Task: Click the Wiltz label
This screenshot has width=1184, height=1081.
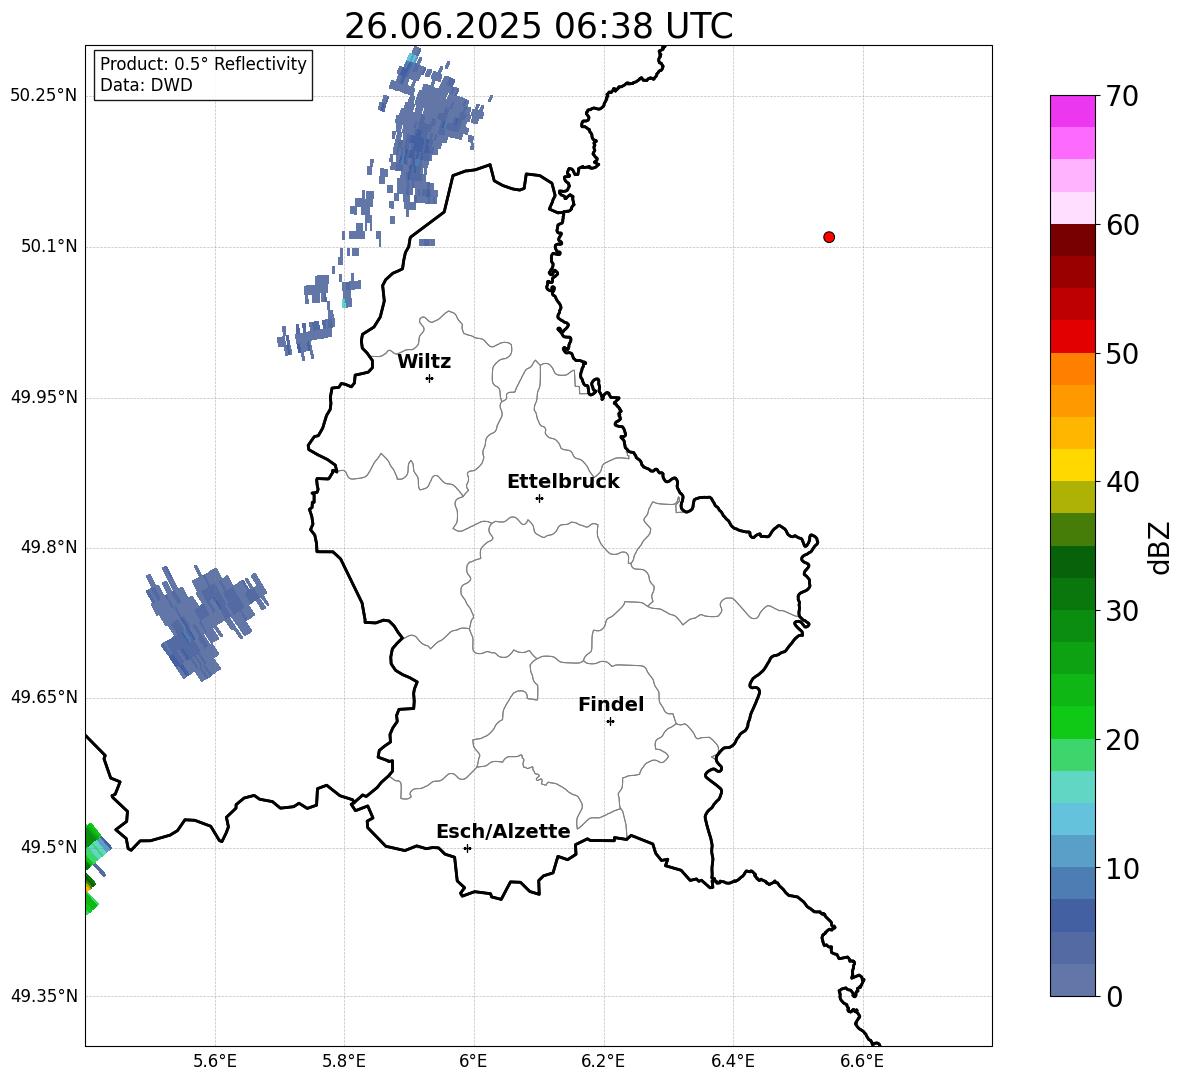Action: pos(424,362)
